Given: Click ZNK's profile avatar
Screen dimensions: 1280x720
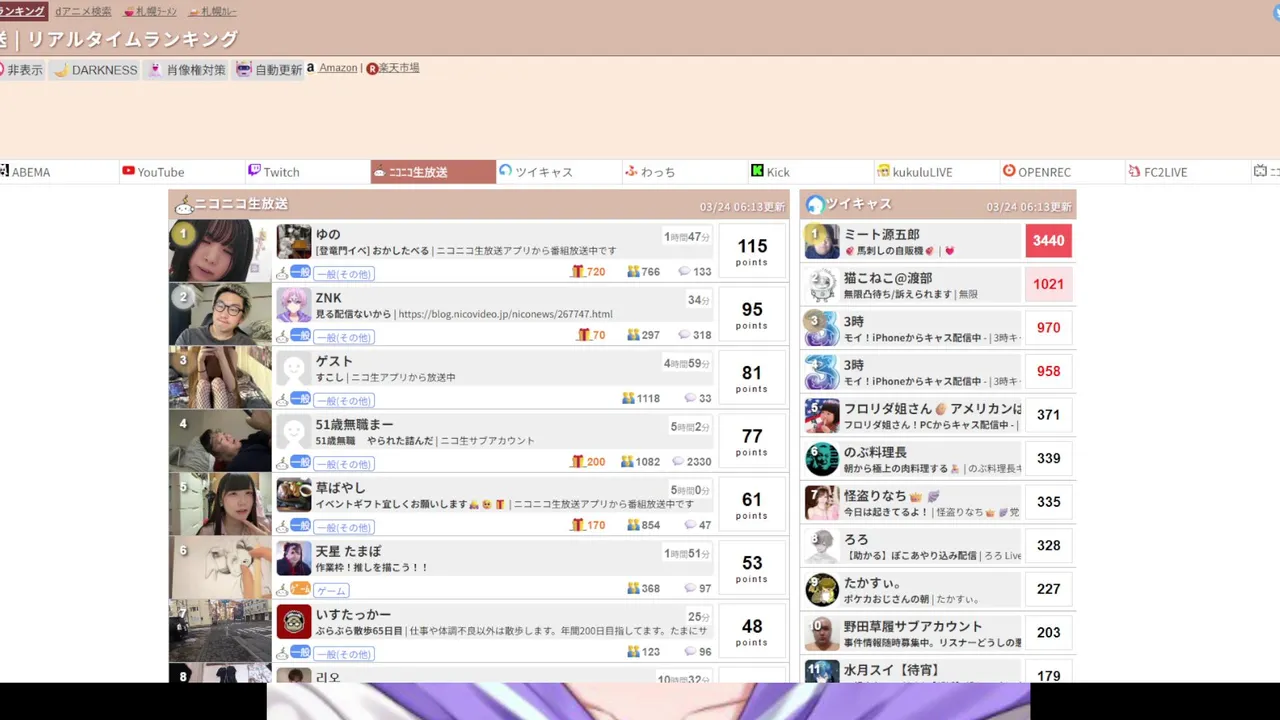Looking at the screenshot, I should coord(294,305).
